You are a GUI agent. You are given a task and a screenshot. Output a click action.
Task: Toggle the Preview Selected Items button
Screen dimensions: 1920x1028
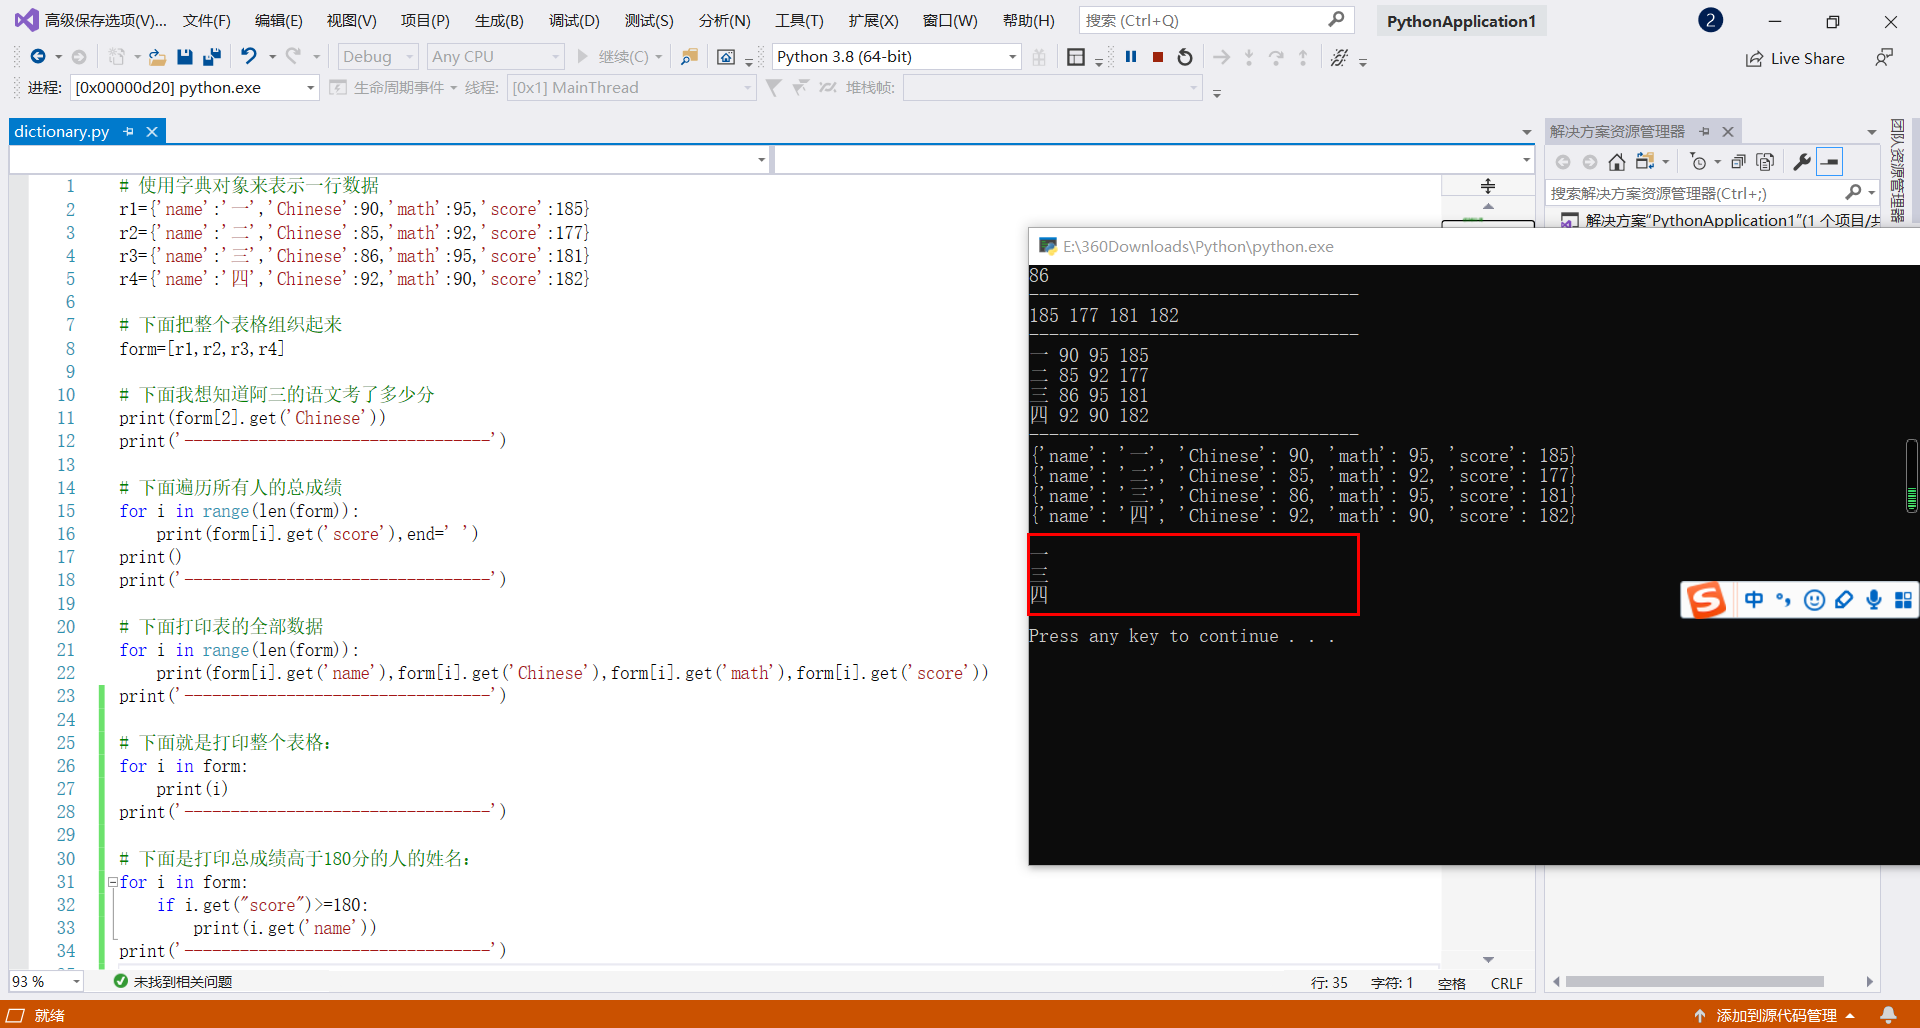coord(1830,162)
